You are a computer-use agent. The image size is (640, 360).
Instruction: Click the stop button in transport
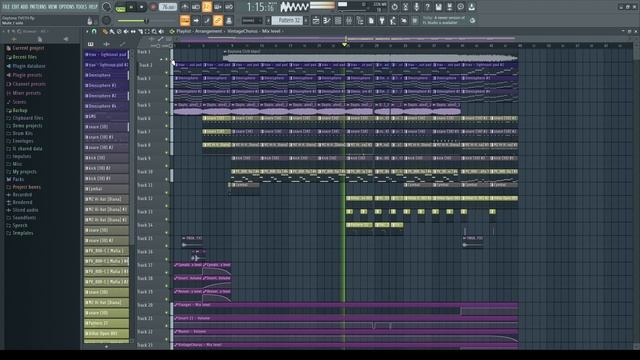point(142,7)
